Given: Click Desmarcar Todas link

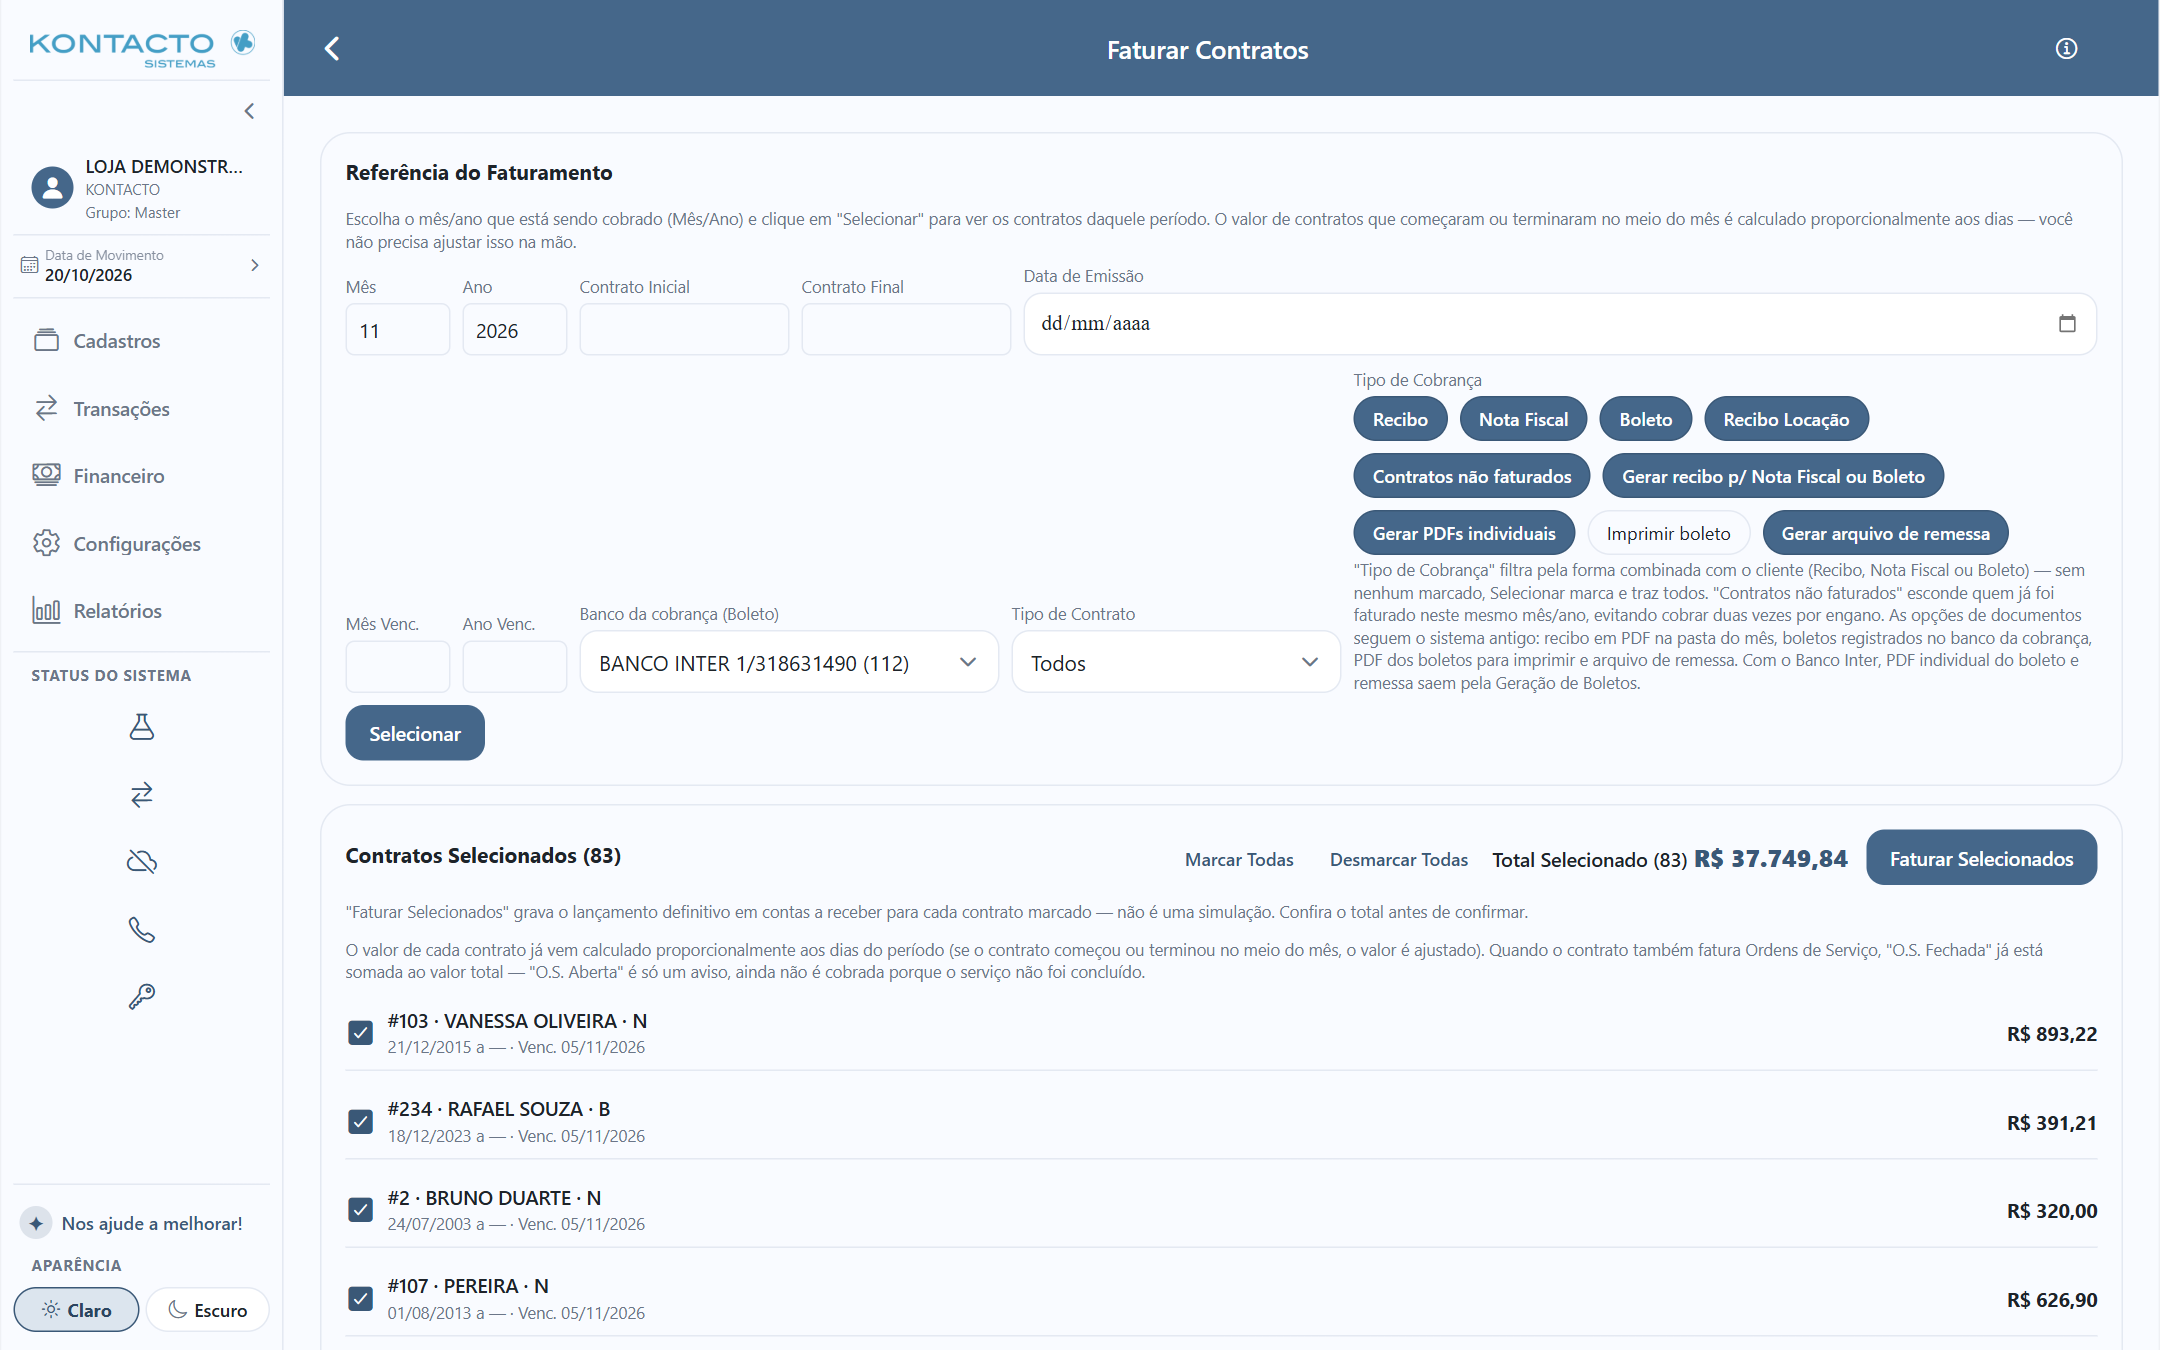Looking at the screenshot, I should [x=1398, y=859].
